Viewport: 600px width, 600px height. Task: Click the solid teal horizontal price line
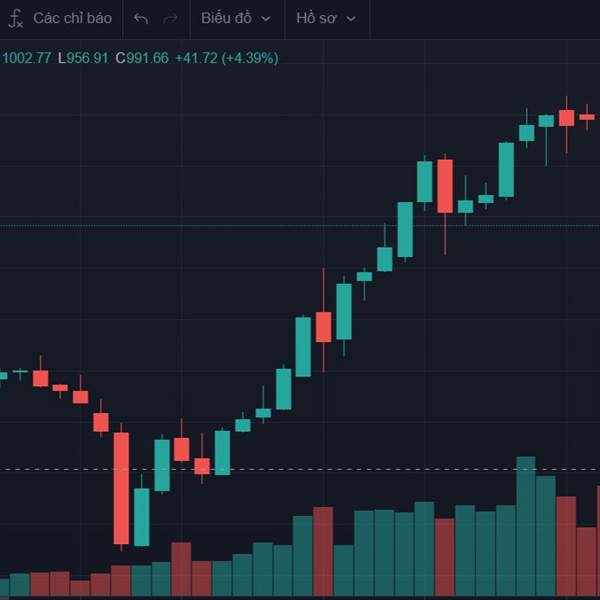tap(300, 226)
